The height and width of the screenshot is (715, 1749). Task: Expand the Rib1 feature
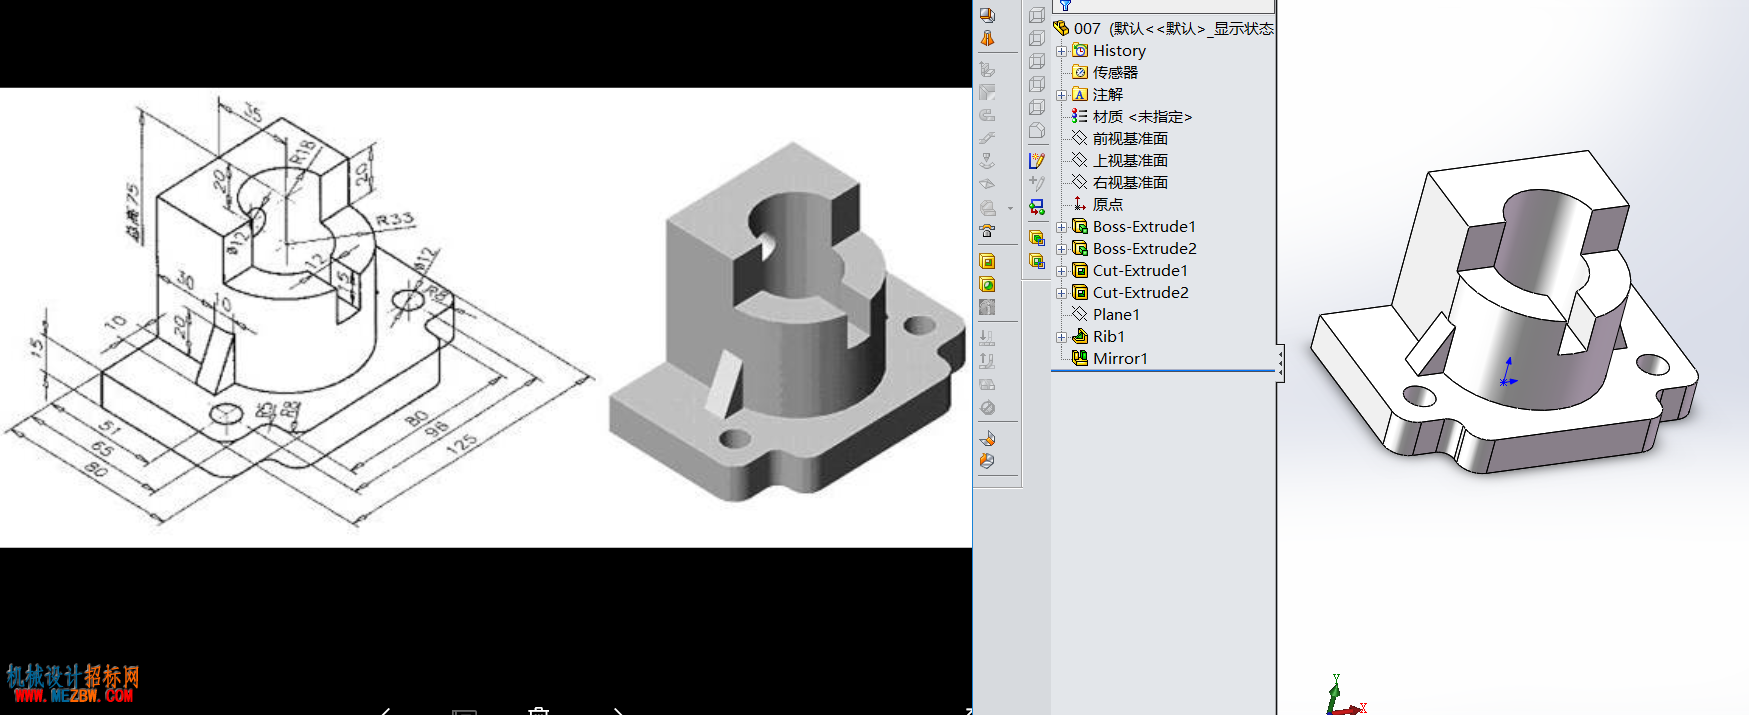coord(1061,337)
